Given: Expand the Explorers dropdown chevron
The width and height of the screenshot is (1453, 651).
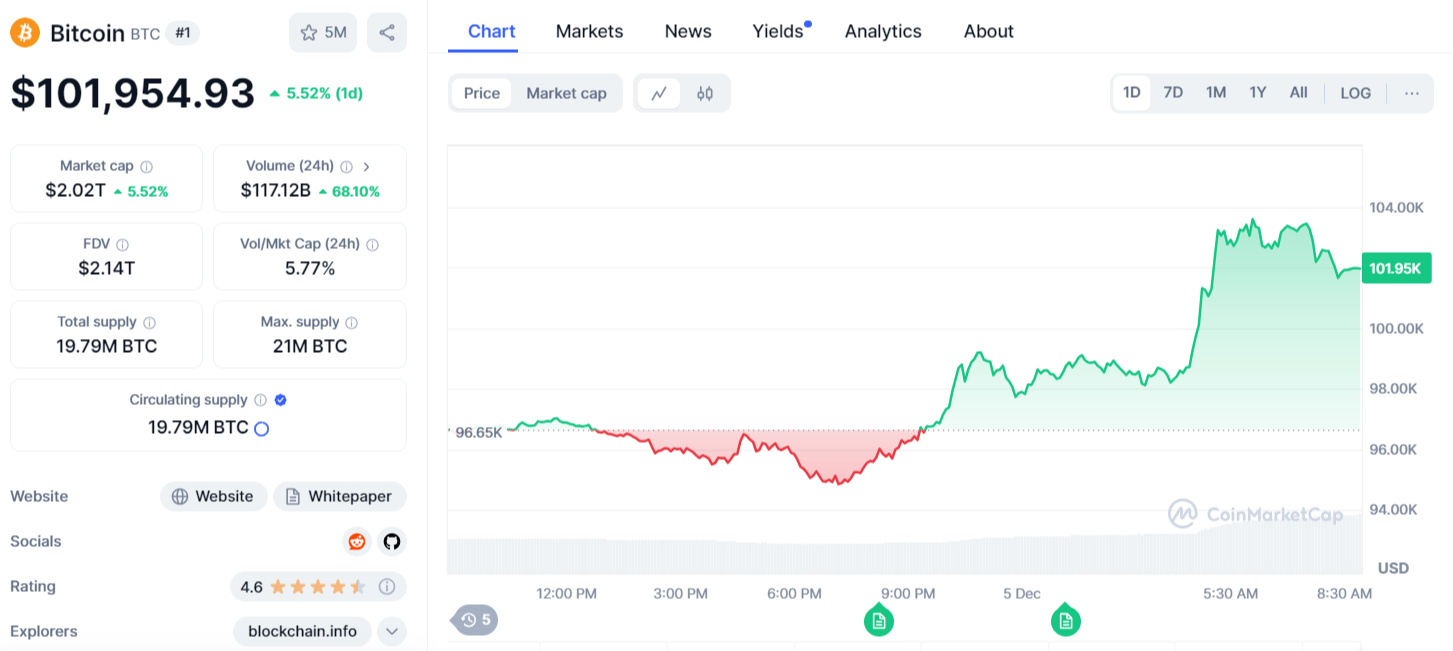Looking at the screenshot, I should click(391, 631).
